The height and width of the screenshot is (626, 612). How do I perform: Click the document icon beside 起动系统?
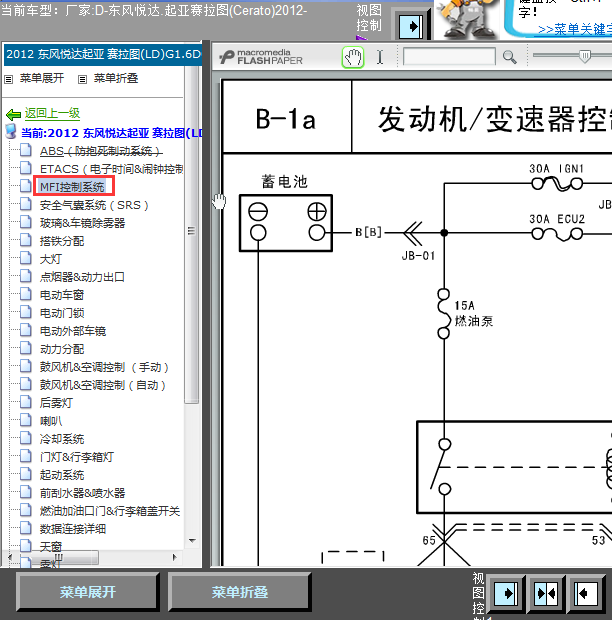click(x=26, y=474)
